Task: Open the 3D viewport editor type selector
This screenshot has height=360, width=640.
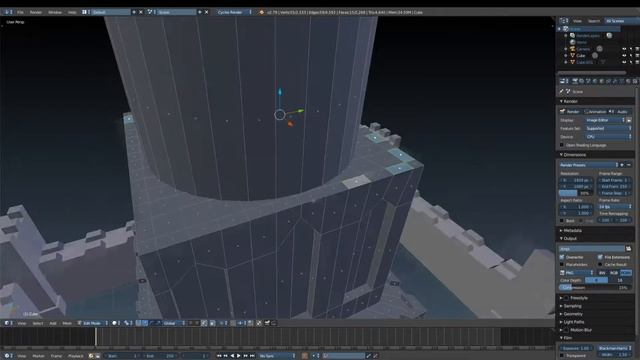Action: tap(8, 323)
